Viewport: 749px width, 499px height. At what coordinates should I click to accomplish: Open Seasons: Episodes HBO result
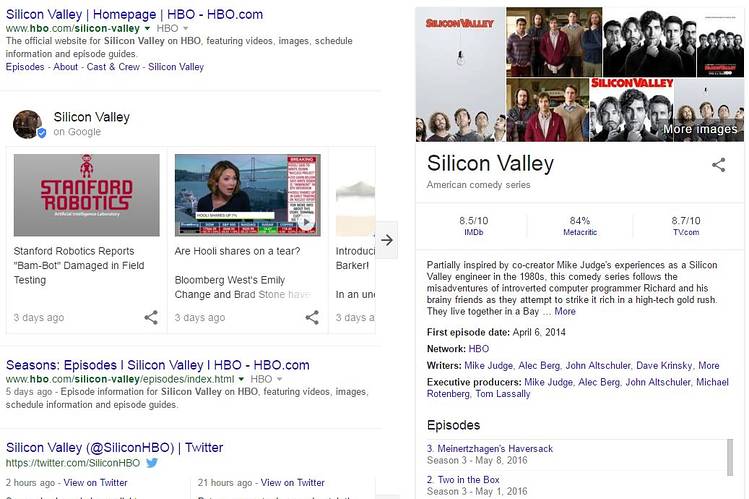coord(158,365)
